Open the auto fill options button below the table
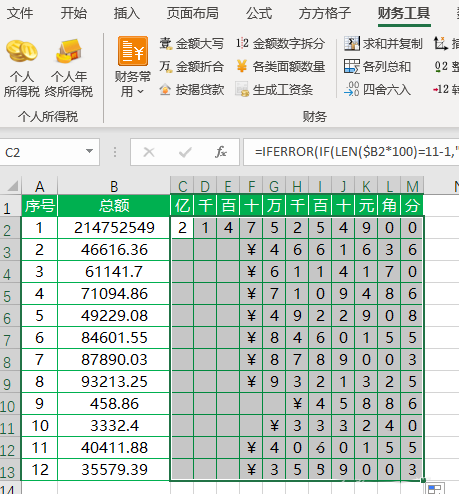Viewport: 459px width, 494px height. pyautogui.click(x=435, y=489)
